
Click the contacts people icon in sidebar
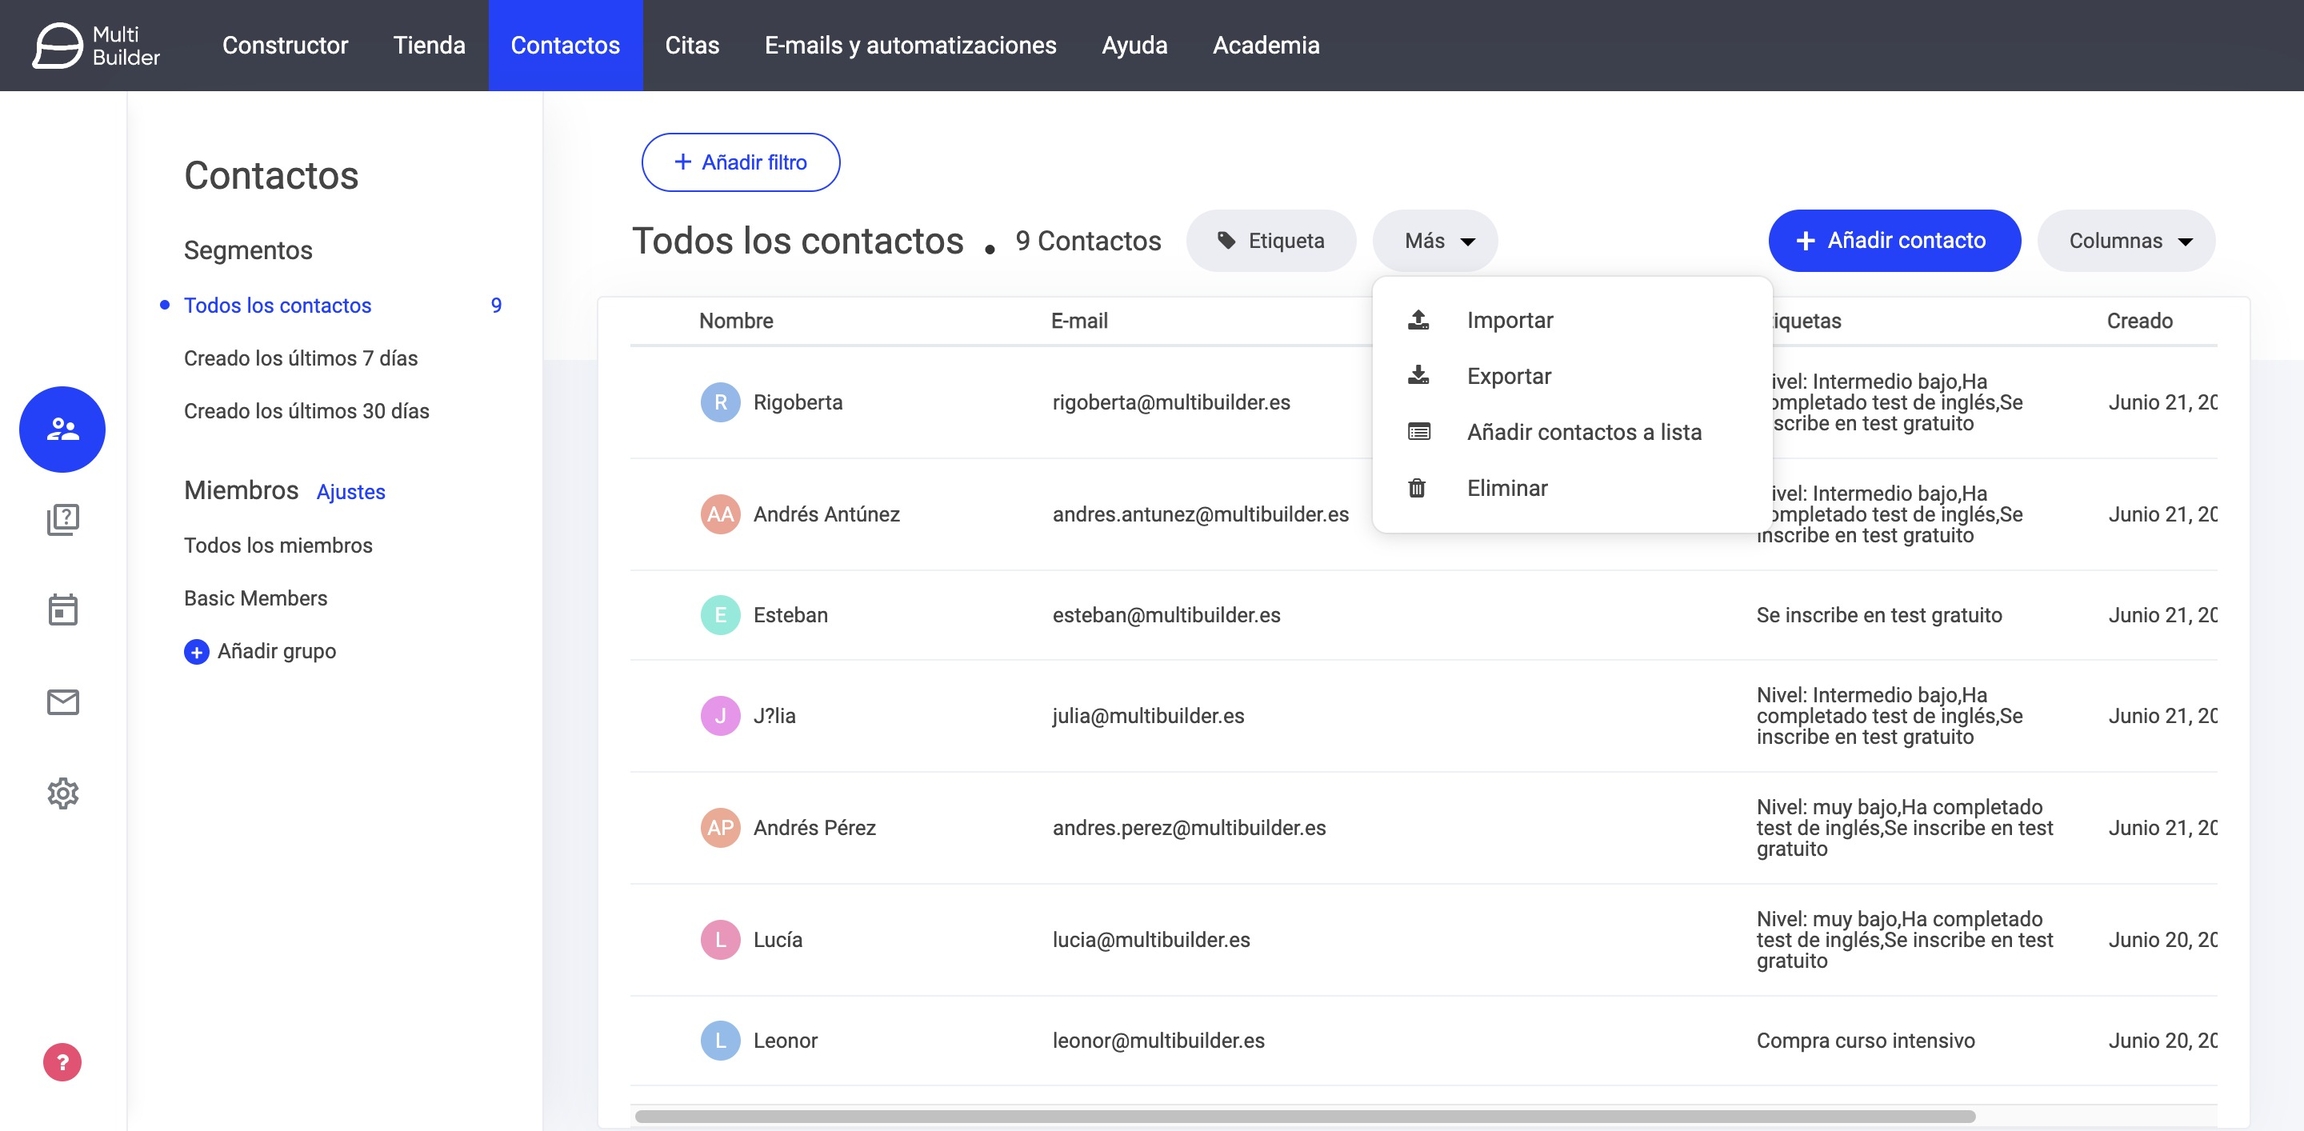pos(62,429)
